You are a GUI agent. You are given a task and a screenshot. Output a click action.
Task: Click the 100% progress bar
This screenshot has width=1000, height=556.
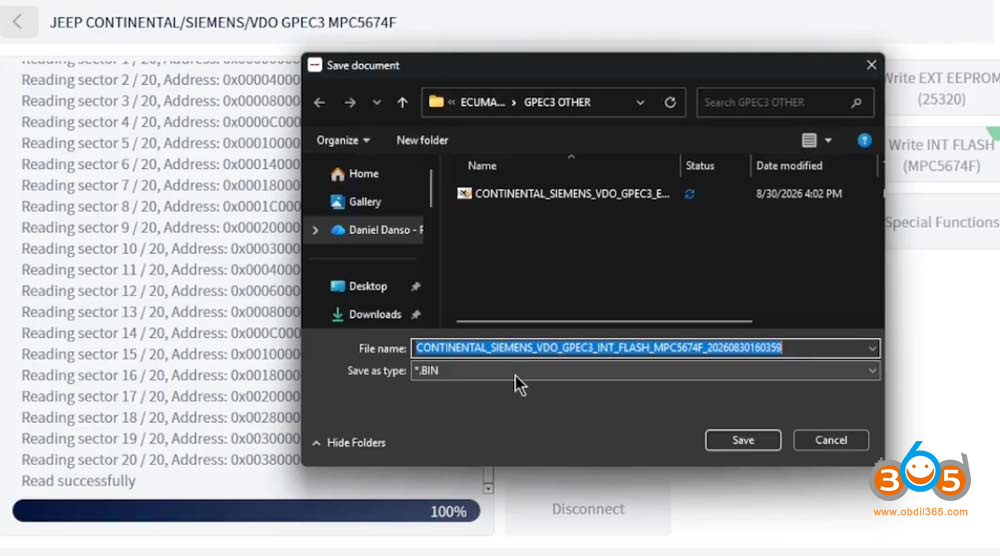(246, 511)
